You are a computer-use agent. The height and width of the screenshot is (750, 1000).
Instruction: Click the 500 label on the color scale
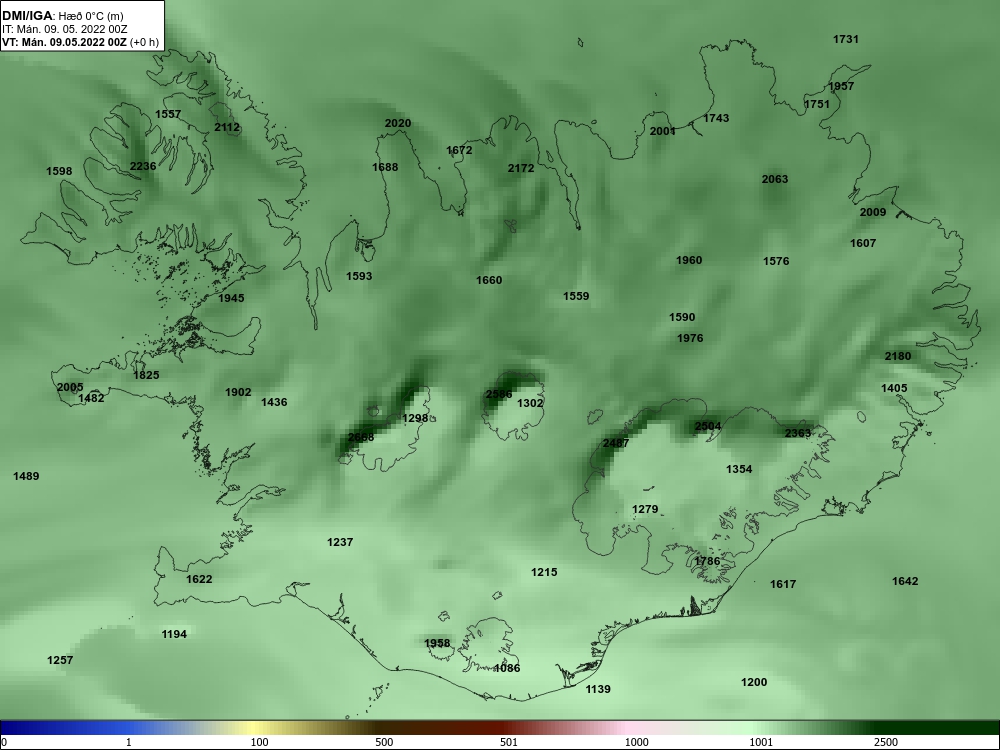(x=385, y=742)
